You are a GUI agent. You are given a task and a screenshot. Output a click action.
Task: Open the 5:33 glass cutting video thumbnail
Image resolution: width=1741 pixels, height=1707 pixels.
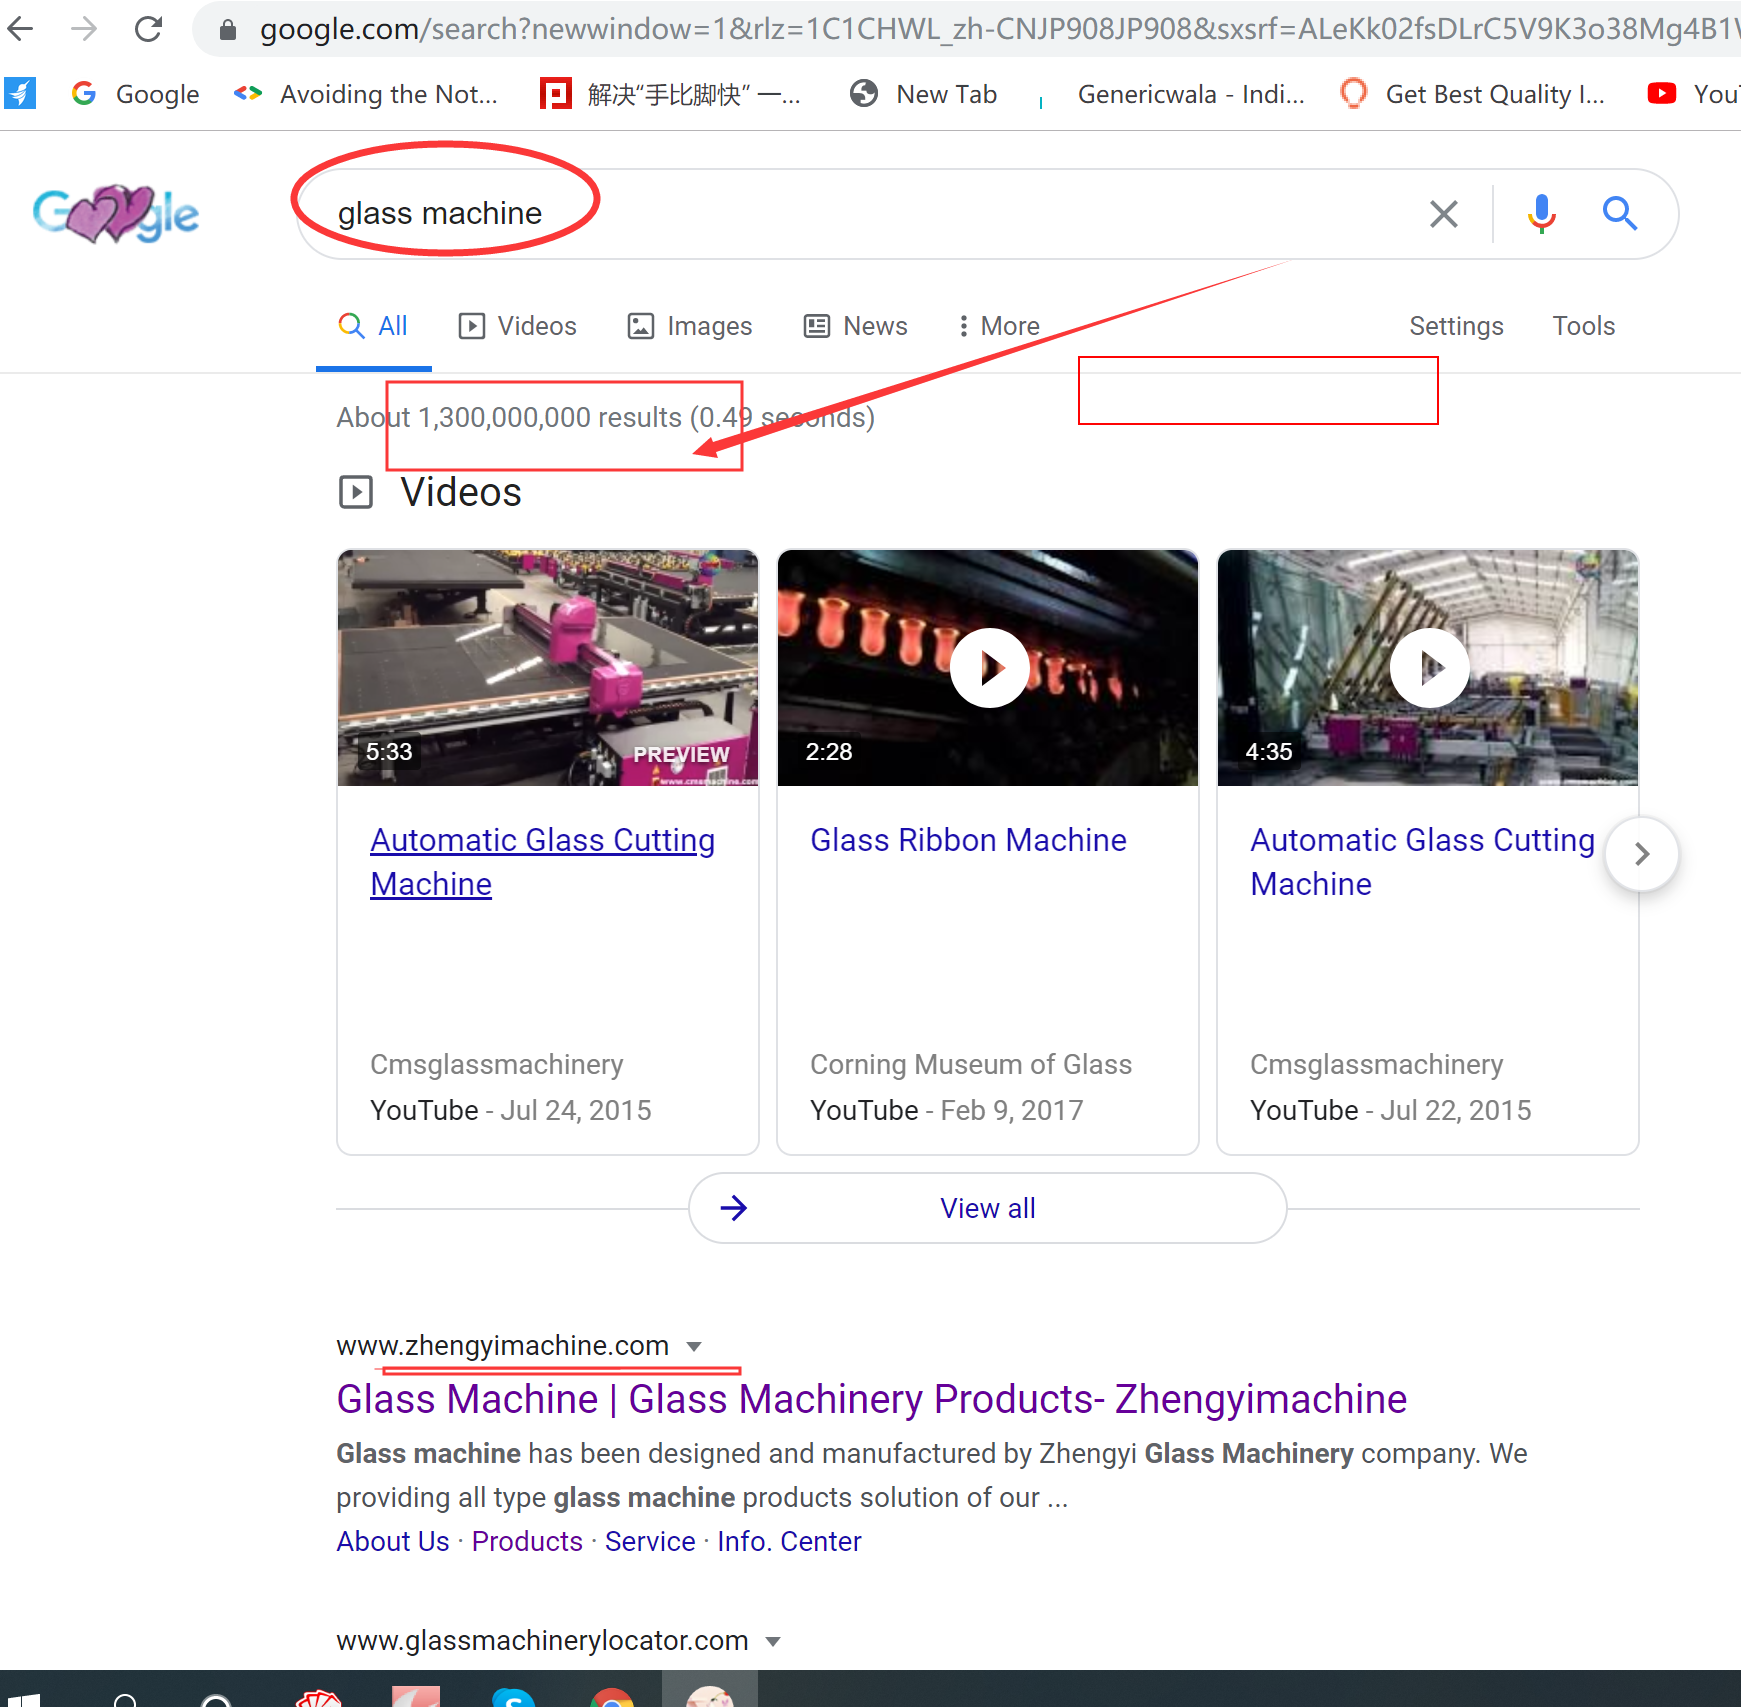[548, 668]
